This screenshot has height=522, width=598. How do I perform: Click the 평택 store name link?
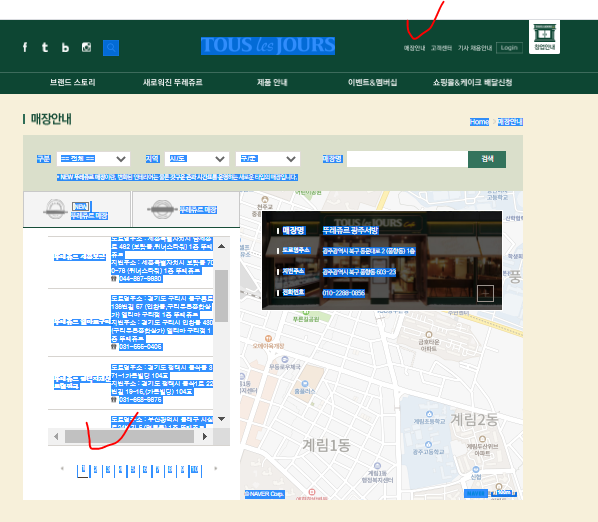click(x=82, y=382)
